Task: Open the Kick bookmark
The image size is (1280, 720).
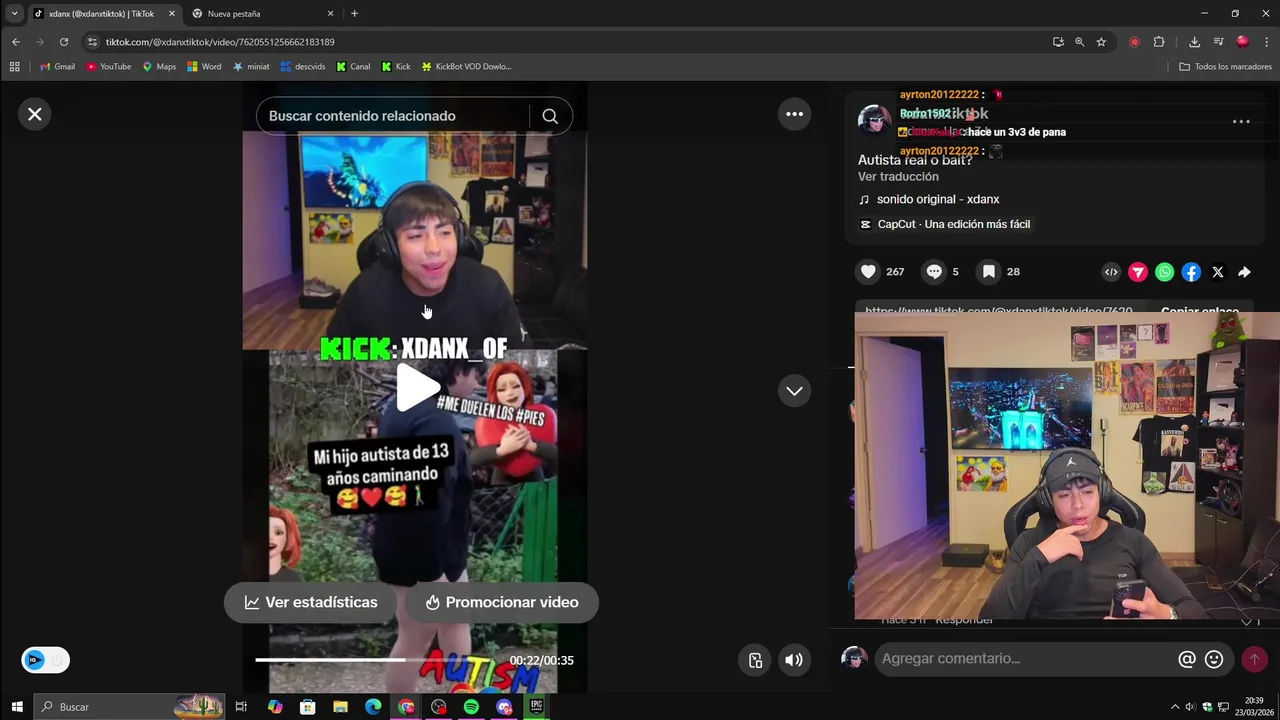Action: (x=396, y=67)
